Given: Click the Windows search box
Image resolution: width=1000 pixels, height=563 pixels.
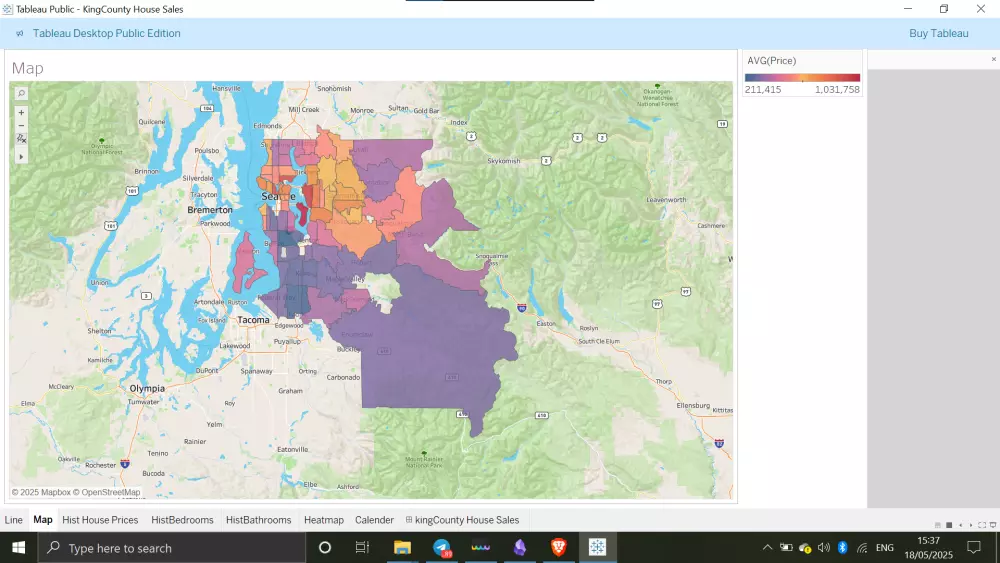Looking at the screenshot, I should tap(172, 548).
